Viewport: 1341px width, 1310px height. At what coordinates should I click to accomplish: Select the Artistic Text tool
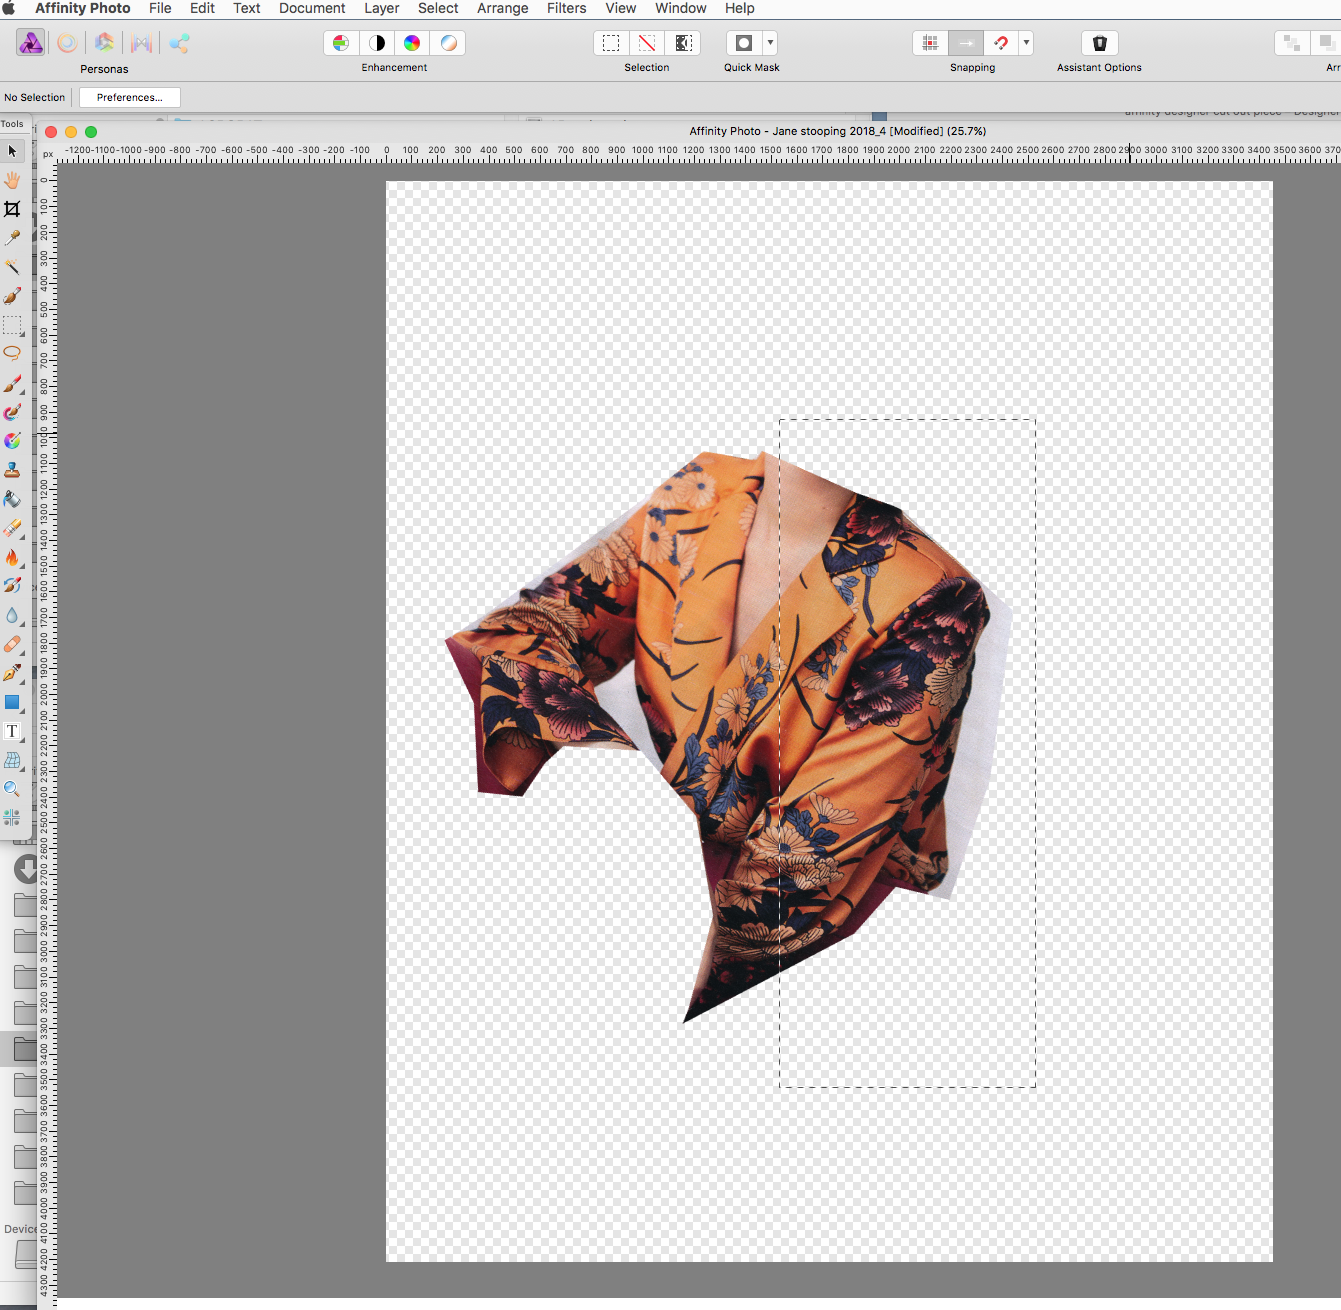pos(12,732)
